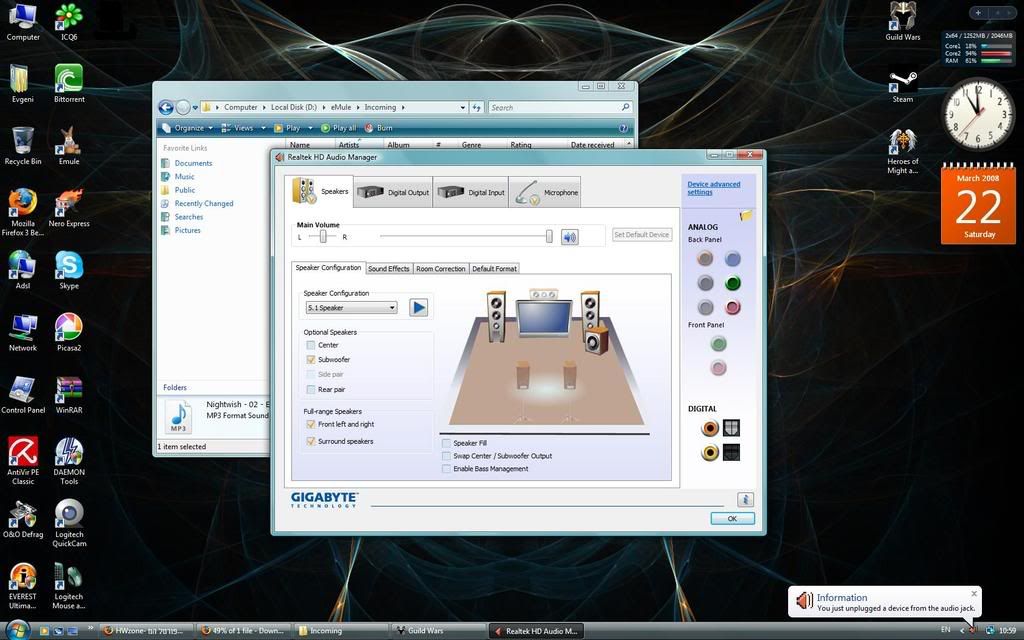This screenshot has width=1024, height=640.
Task: Toggle Front left and right full-range checkbox
Action: click(311, 424)
